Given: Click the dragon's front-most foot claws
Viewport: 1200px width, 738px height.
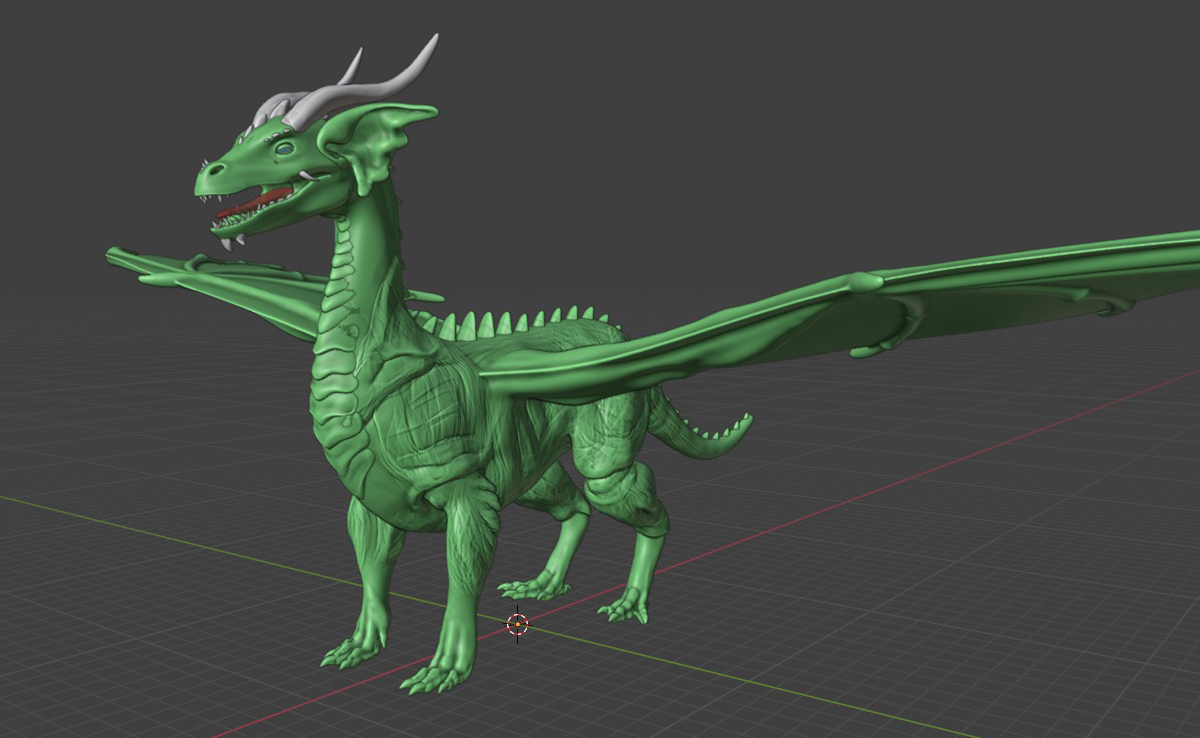Looking at the screenshot, I should (x=432, y=679).
